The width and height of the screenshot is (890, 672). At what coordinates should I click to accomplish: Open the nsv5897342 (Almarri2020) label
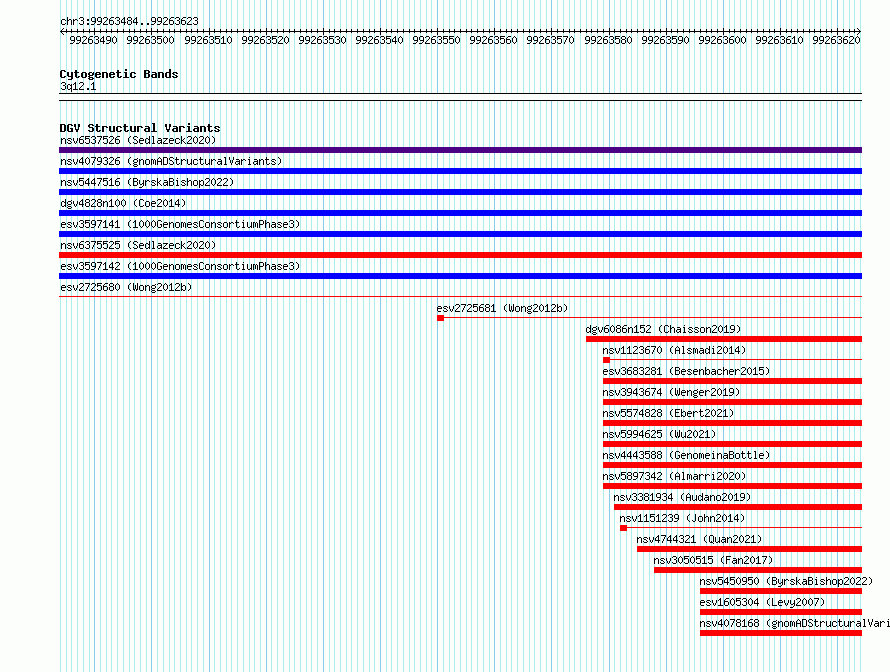(674, 476)
